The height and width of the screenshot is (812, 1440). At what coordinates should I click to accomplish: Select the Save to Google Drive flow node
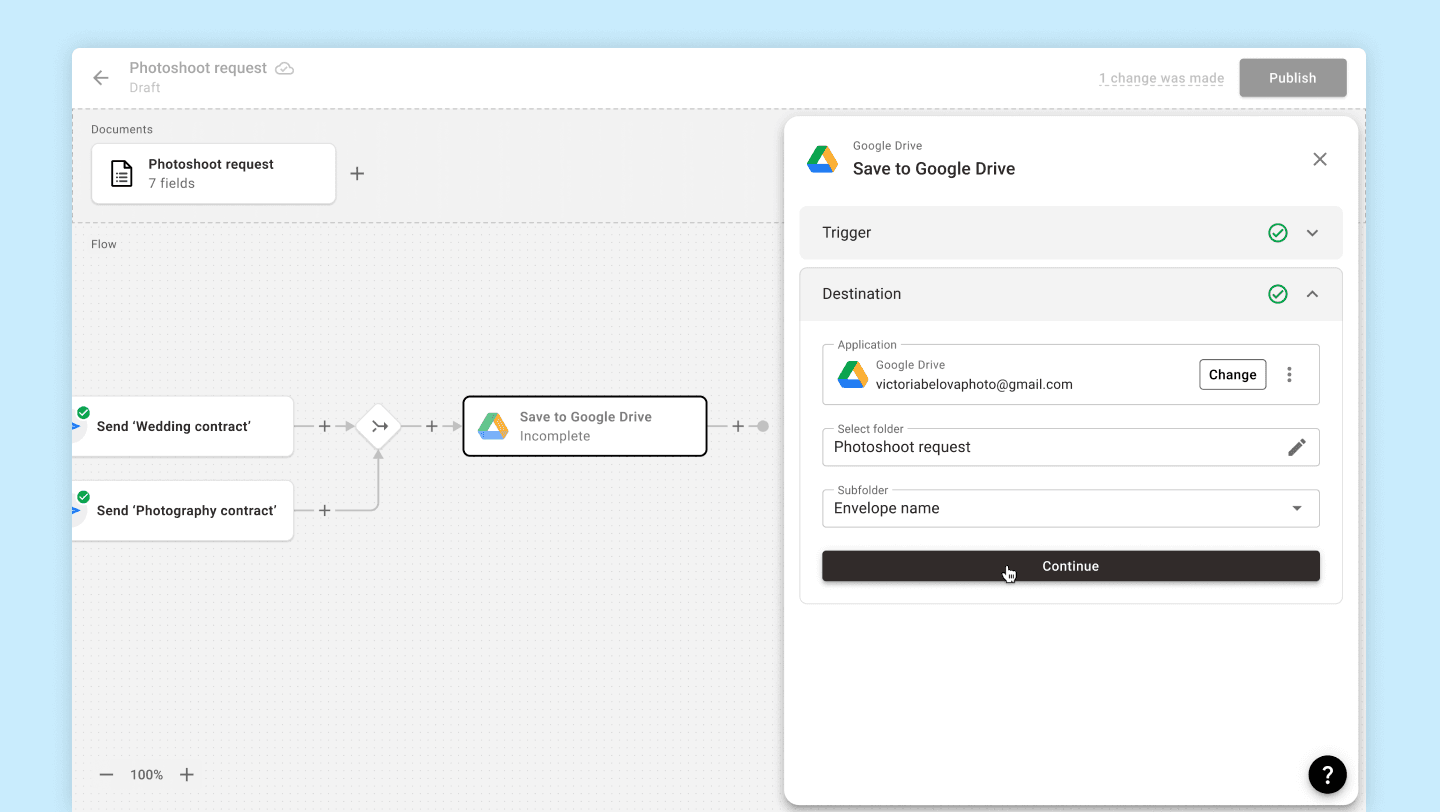pyautogui.click(x=585, y=426)
